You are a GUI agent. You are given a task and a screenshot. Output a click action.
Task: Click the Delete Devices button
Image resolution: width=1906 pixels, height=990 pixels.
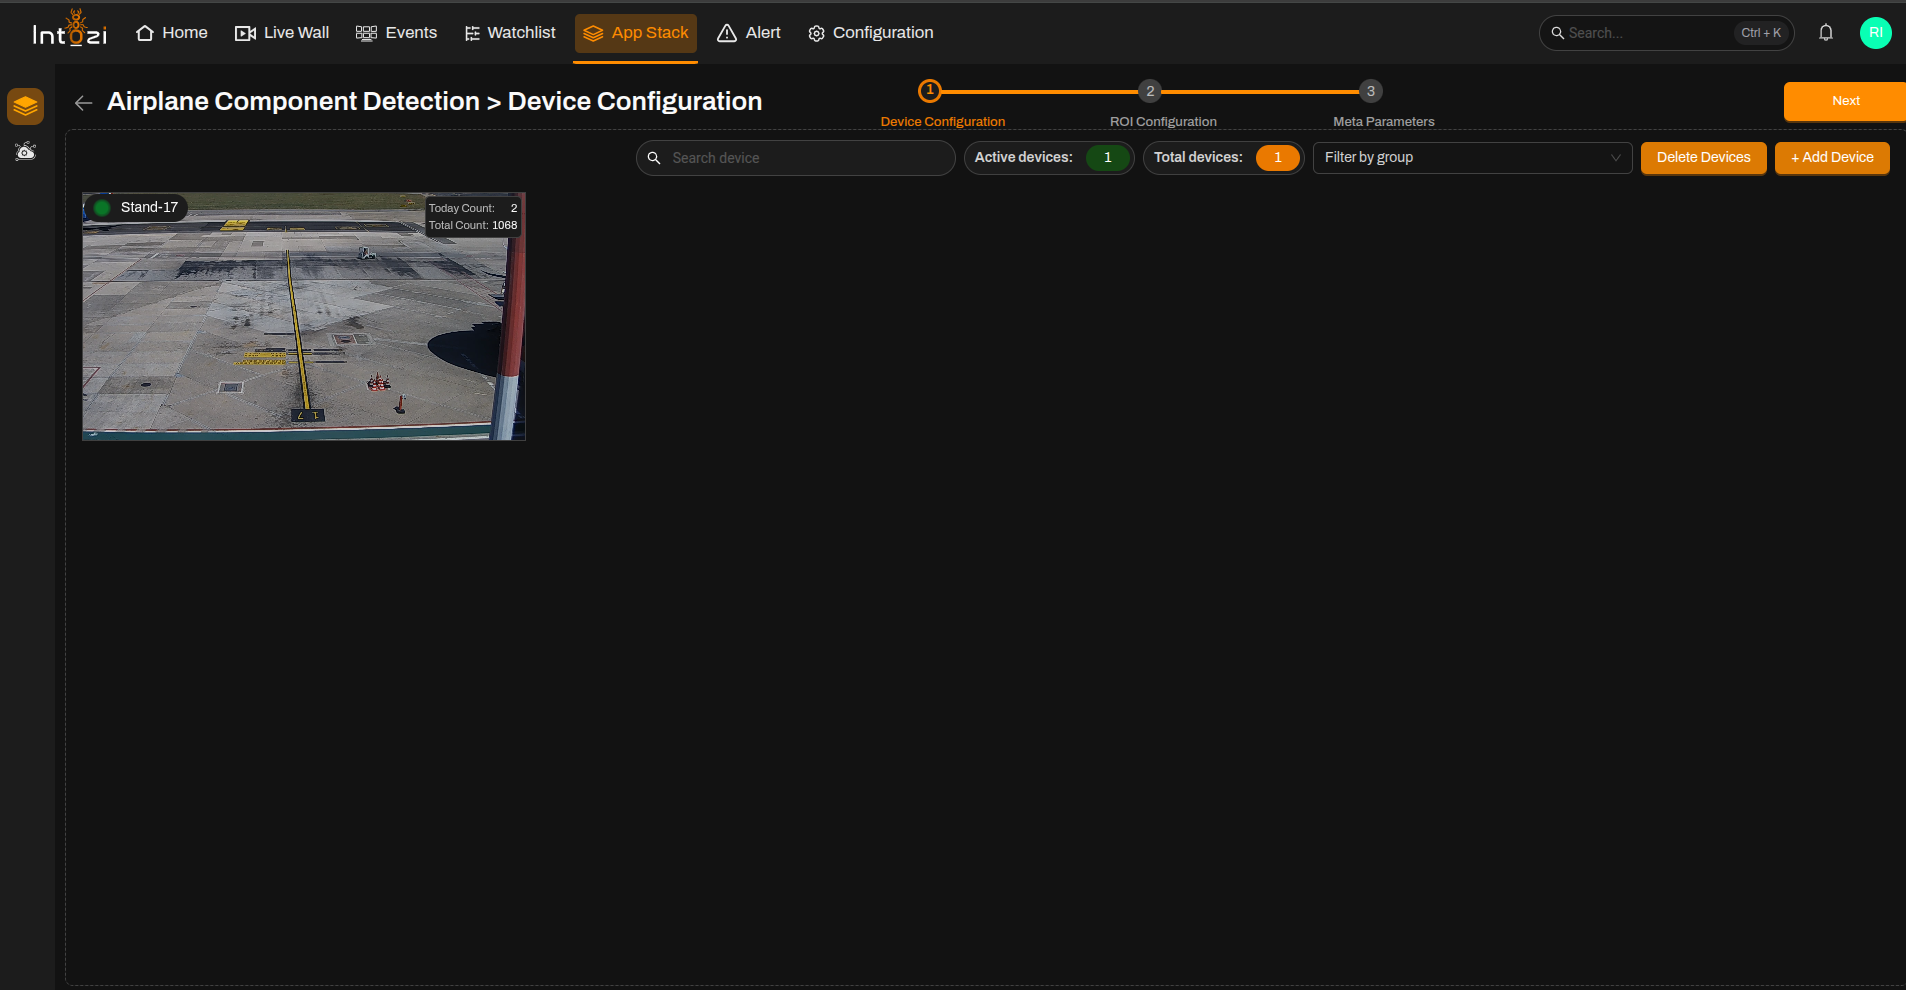1703,158
